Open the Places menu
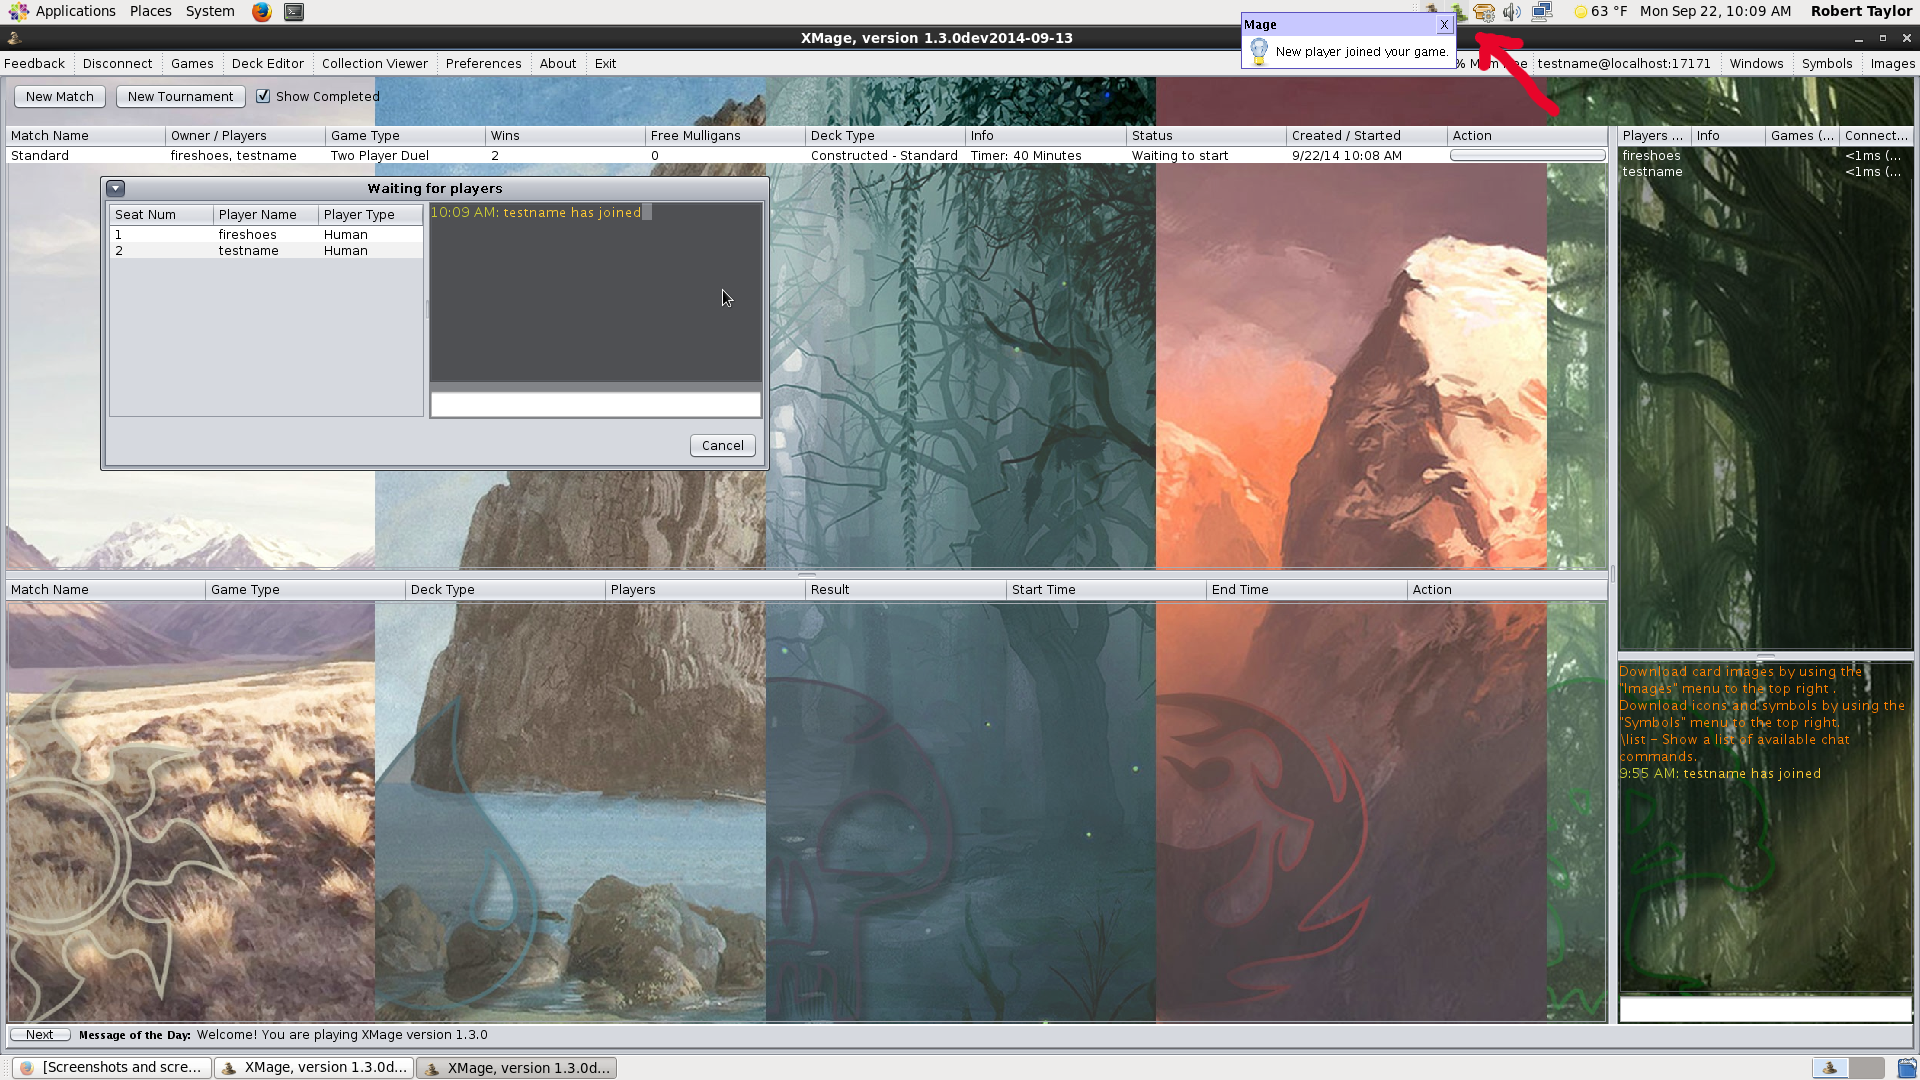Viewport: 1920px width, 1080px height. click(150, 12)
